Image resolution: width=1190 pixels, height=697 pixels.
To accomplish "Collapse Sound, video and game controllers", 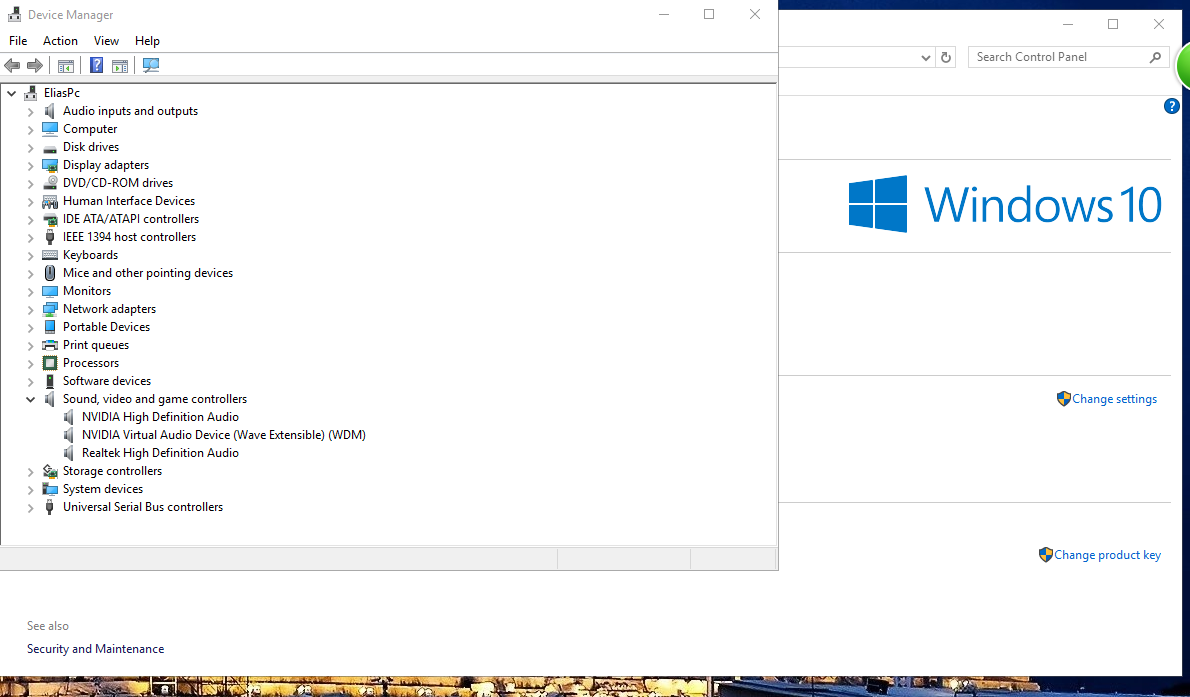I will pos(30,399).
